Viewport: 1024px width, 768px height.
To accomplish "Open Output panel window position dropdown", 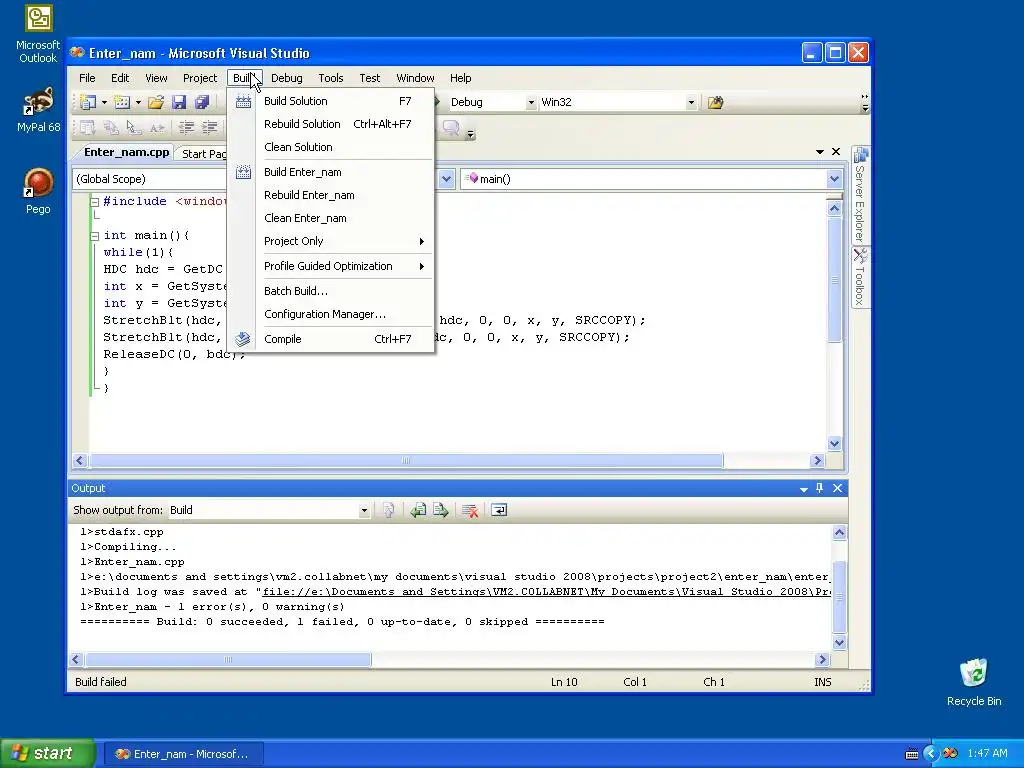I will pyautogui.click(x=804, y=488).
